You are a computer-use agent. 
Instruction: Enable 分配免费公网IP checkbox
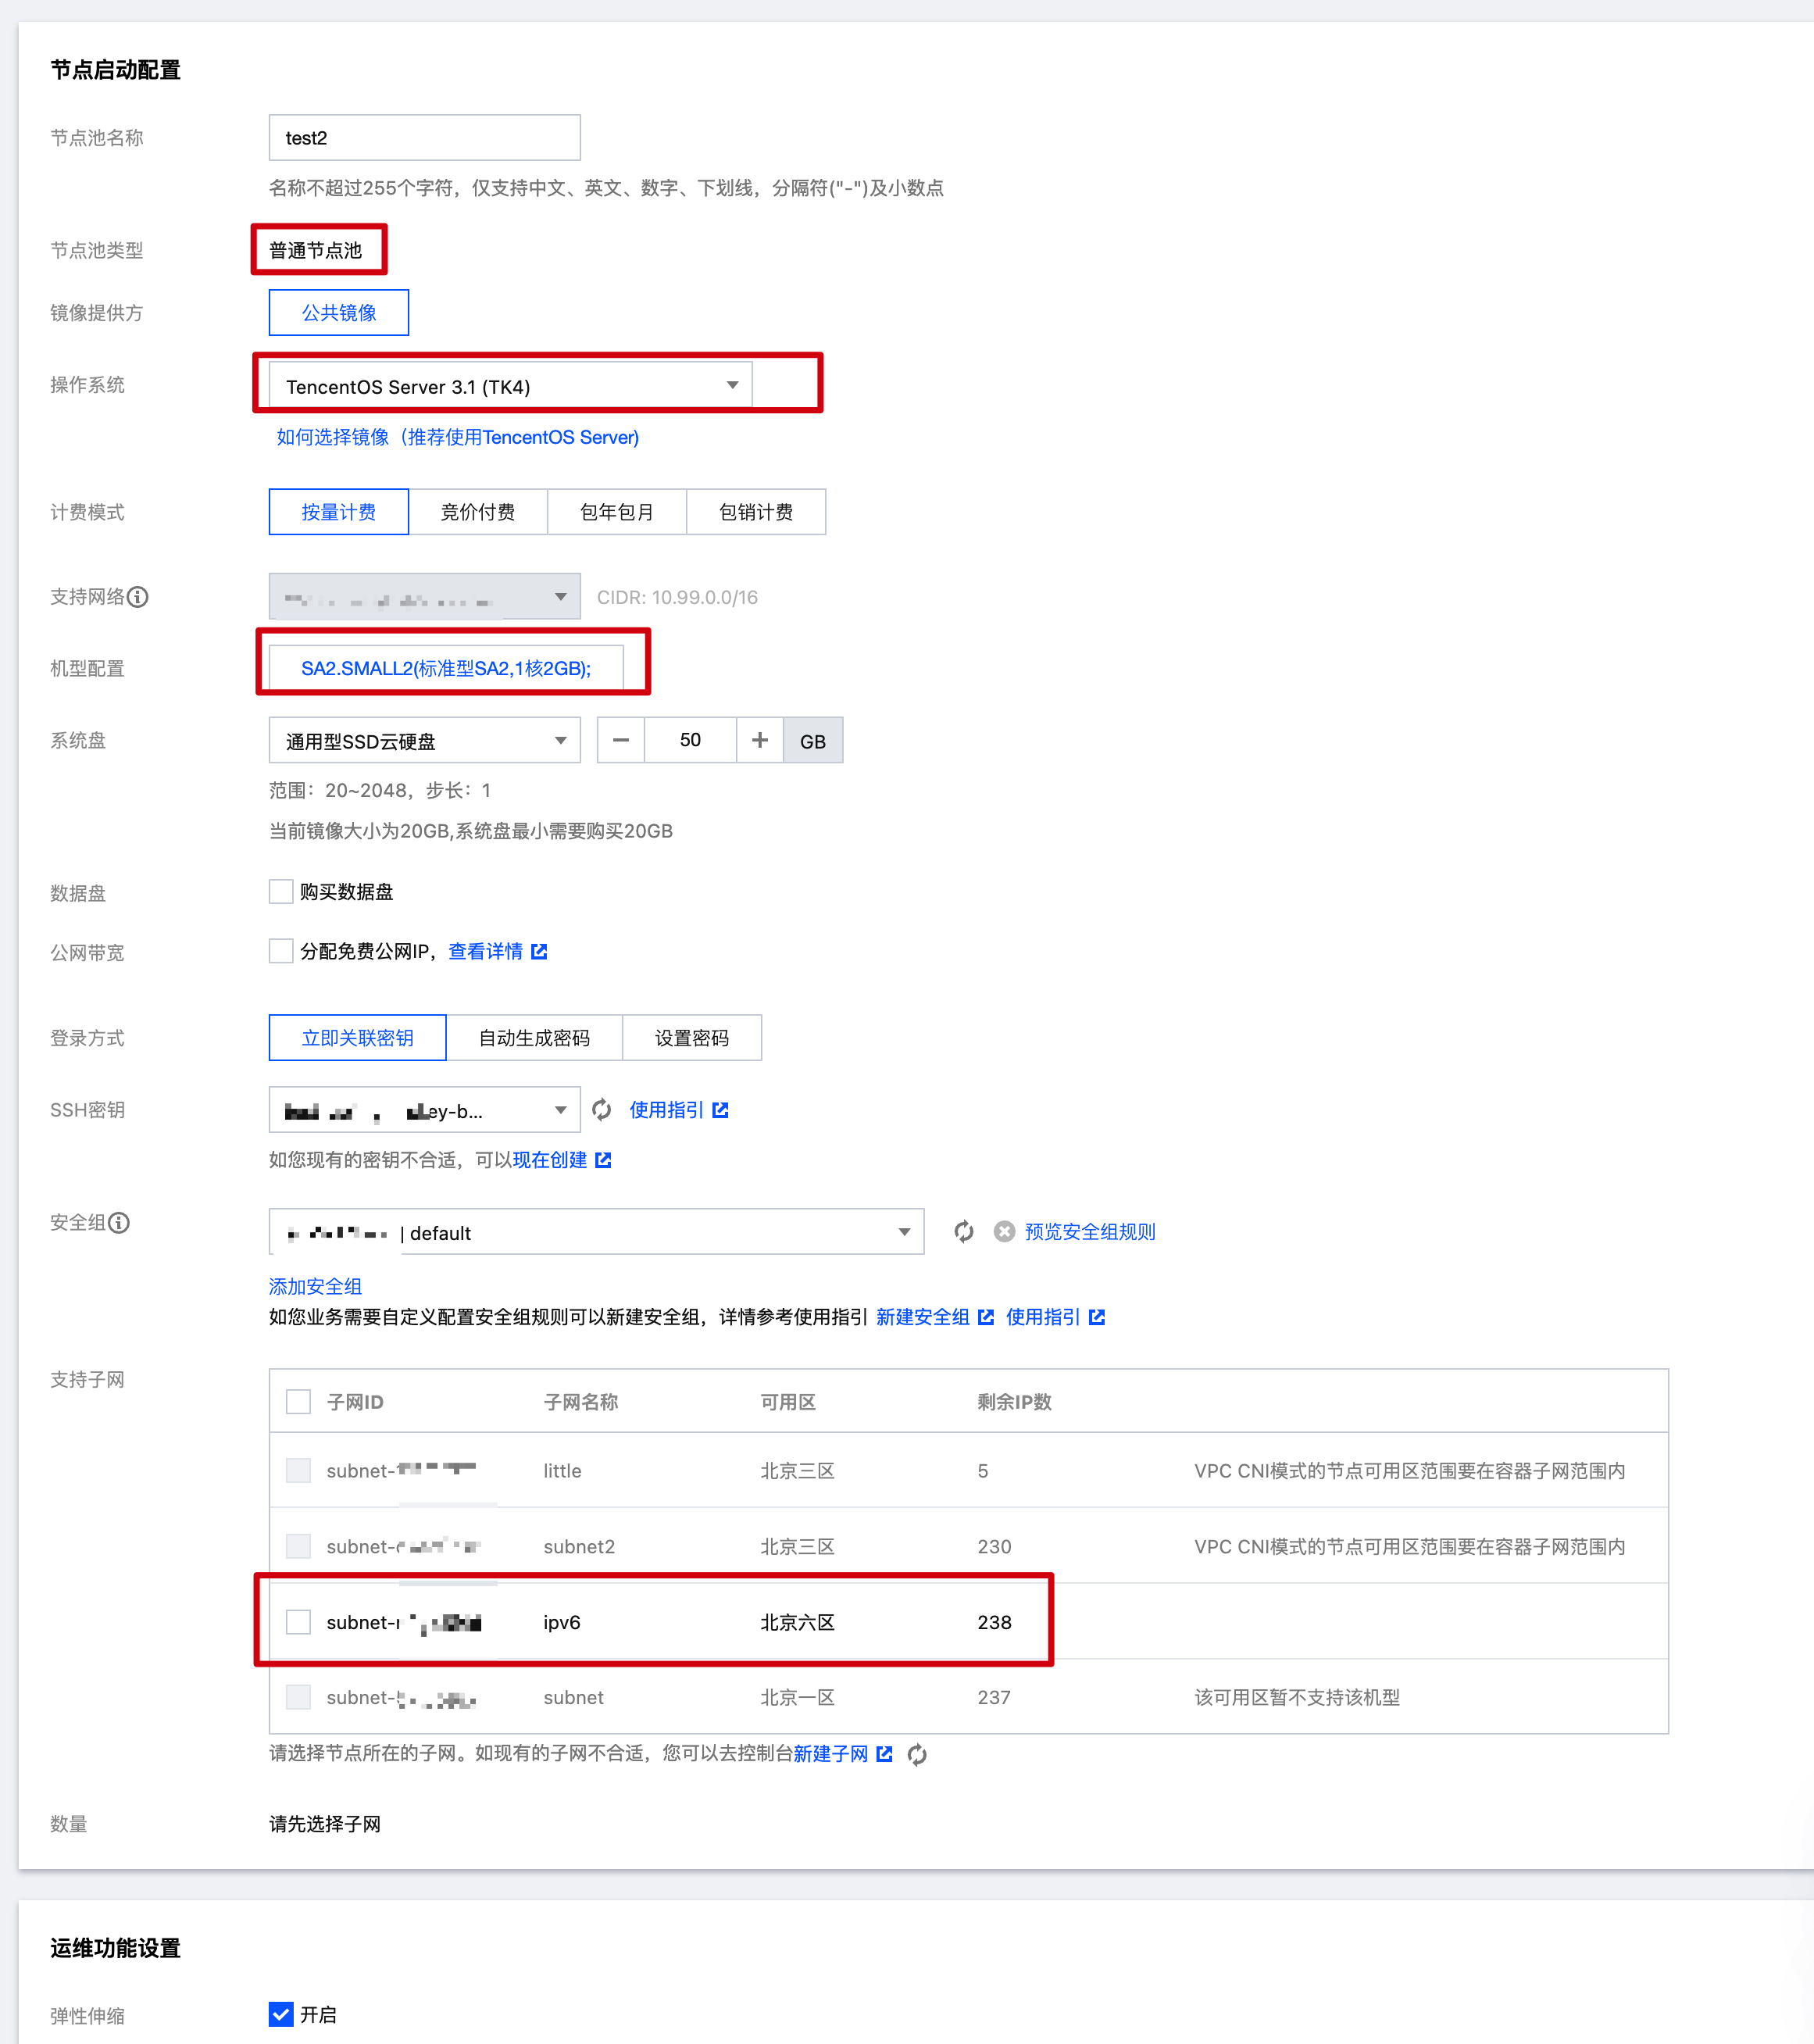coord(281,951)
